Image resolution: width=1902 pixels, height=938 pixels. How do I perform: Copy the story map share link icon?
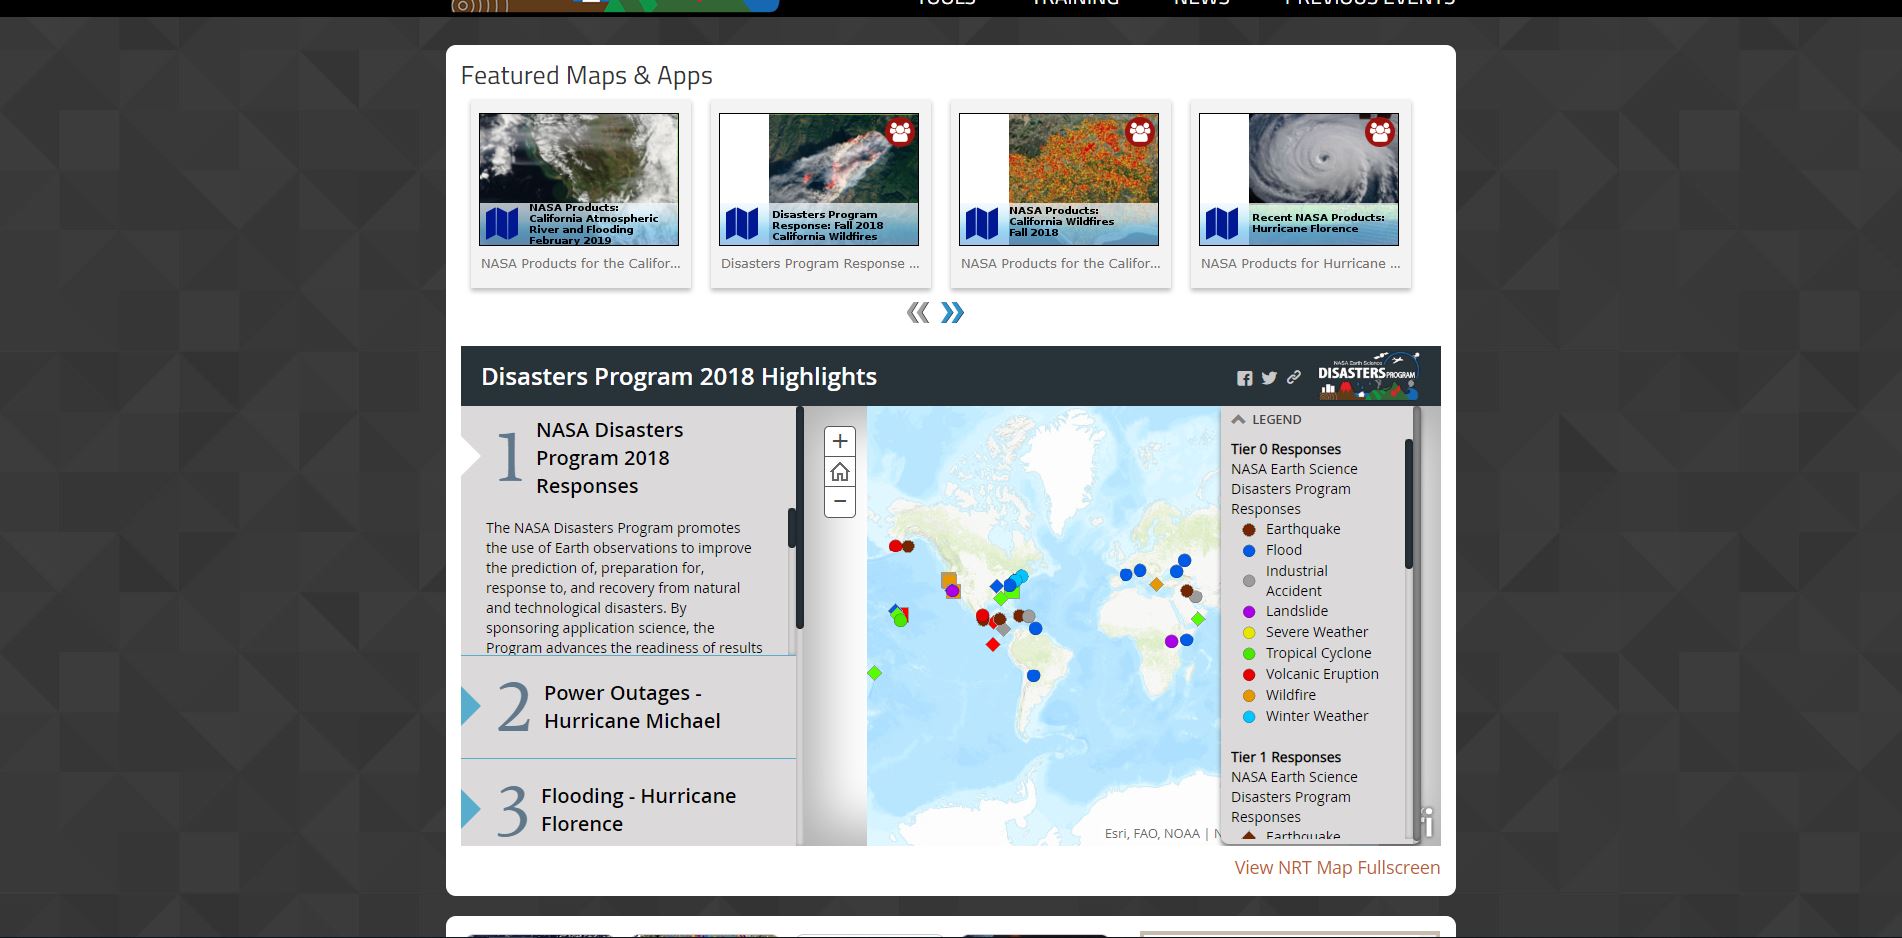[x=1294, y=377]
